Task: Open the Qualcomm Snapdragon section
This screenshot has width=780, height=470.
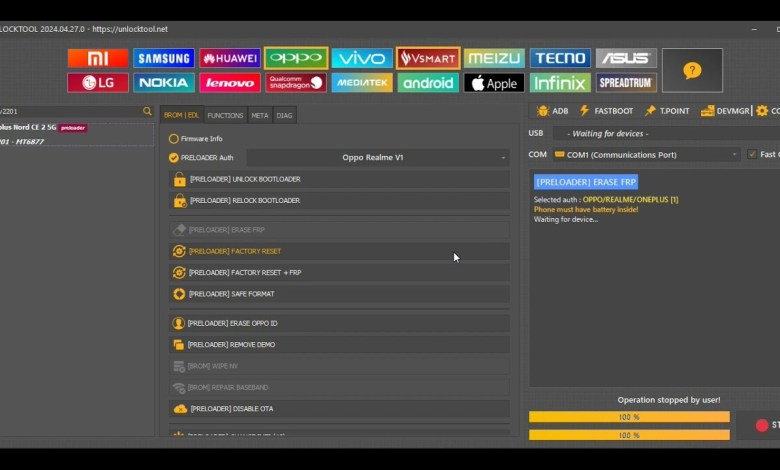Action: click(x=296, y=83)
